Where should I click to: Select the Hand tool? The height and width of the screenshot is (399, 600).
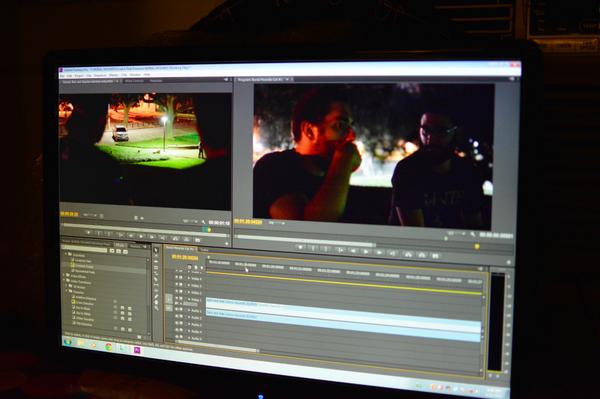coord(156,302)
